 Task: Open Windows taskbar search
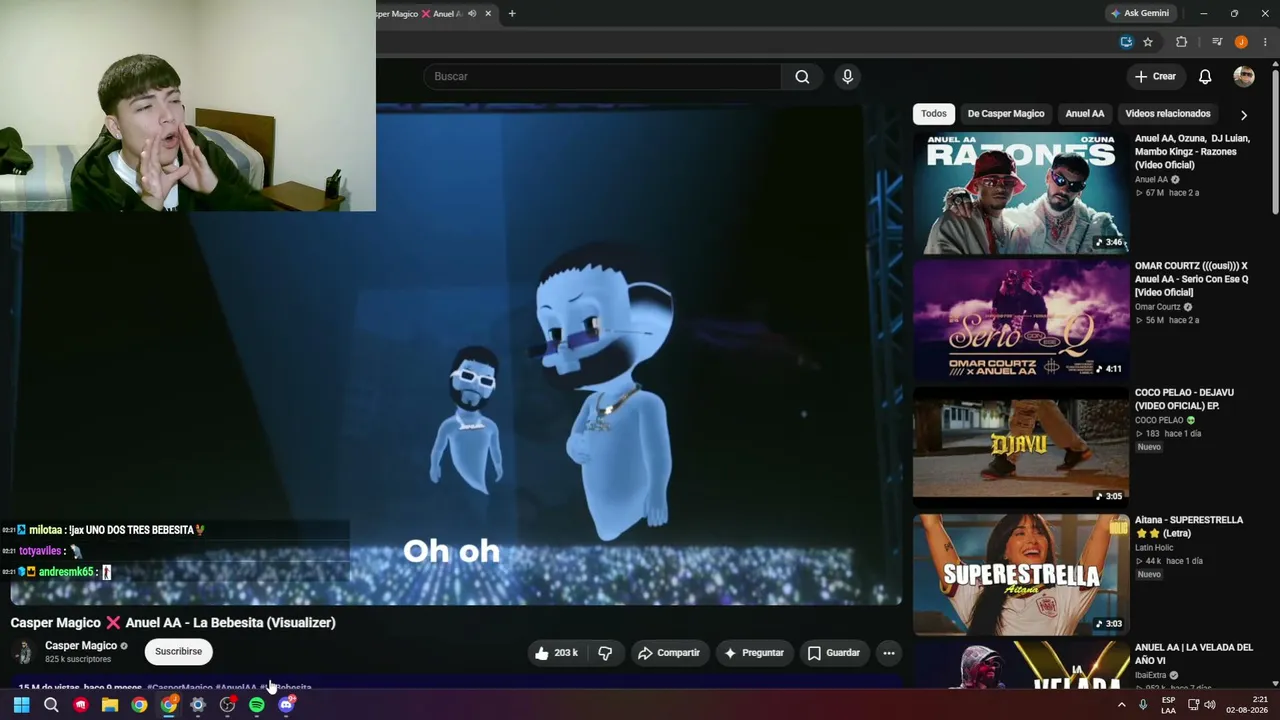pos(51,705)
